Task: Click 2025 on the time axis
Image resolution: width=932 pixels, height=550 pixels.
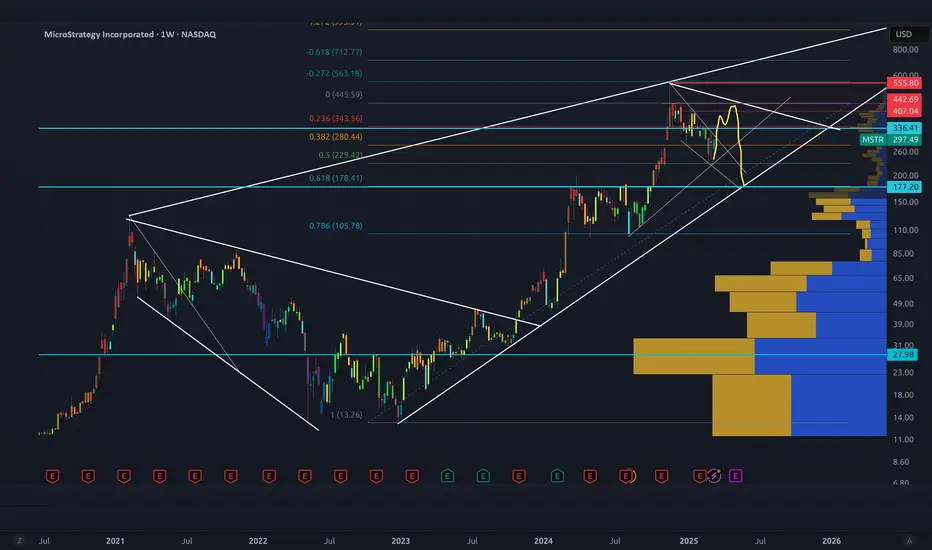Action: click(x=689, y=540)
